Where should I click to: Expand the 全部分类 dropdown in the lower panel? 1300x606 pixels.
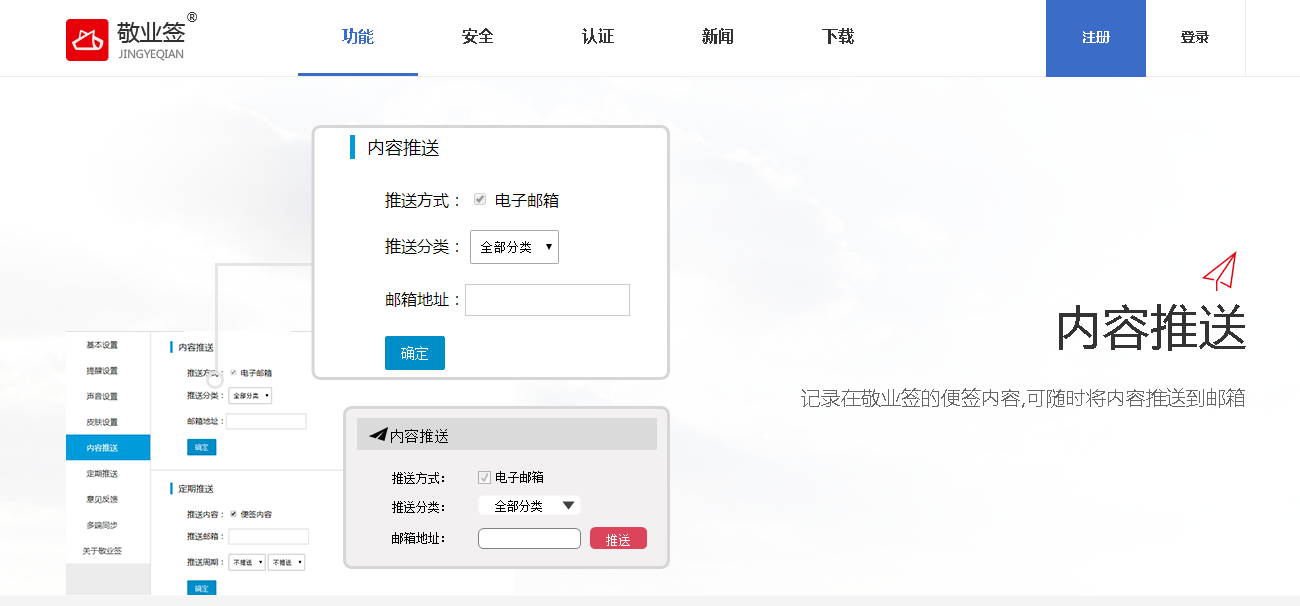[x=529, y=505]
